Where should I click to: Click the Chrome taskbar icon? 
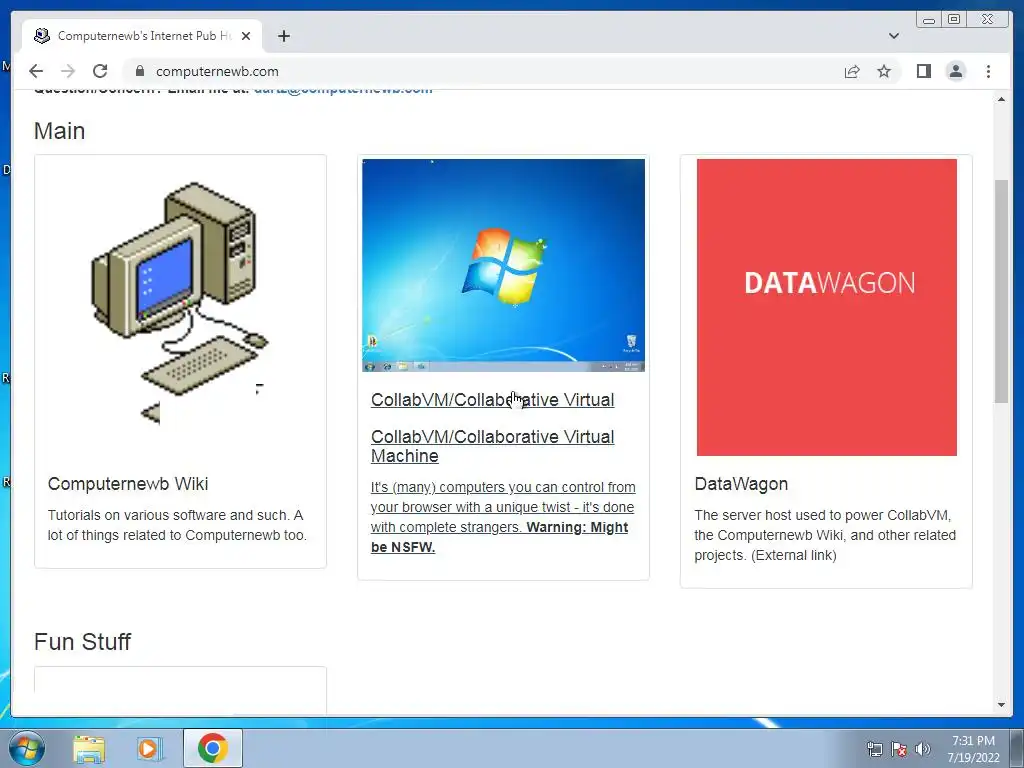[212, 748]
